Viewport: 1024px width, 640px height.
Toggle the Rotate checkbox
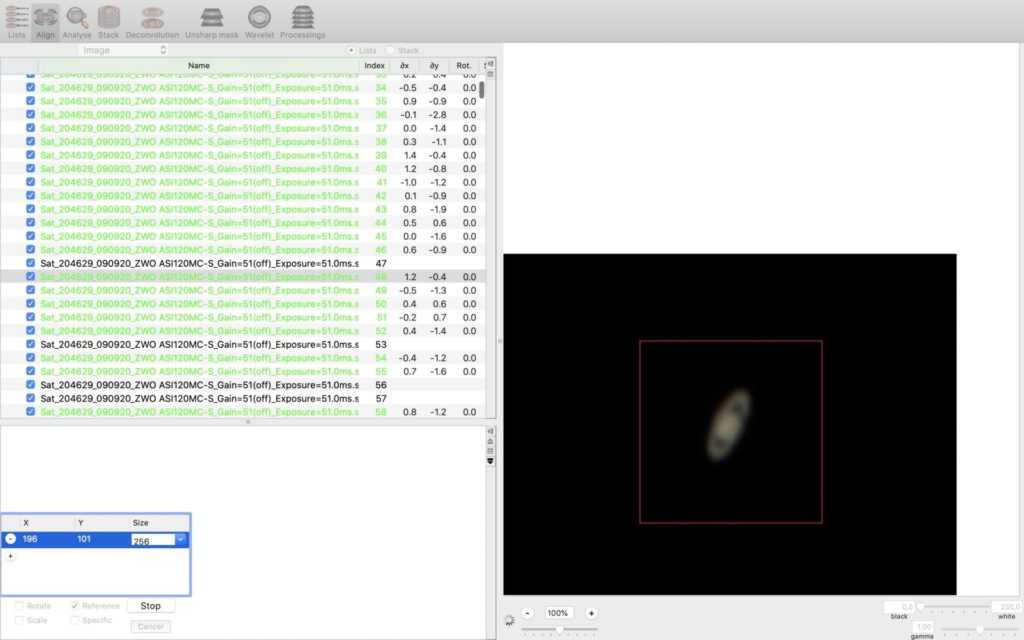pos(19,606)
